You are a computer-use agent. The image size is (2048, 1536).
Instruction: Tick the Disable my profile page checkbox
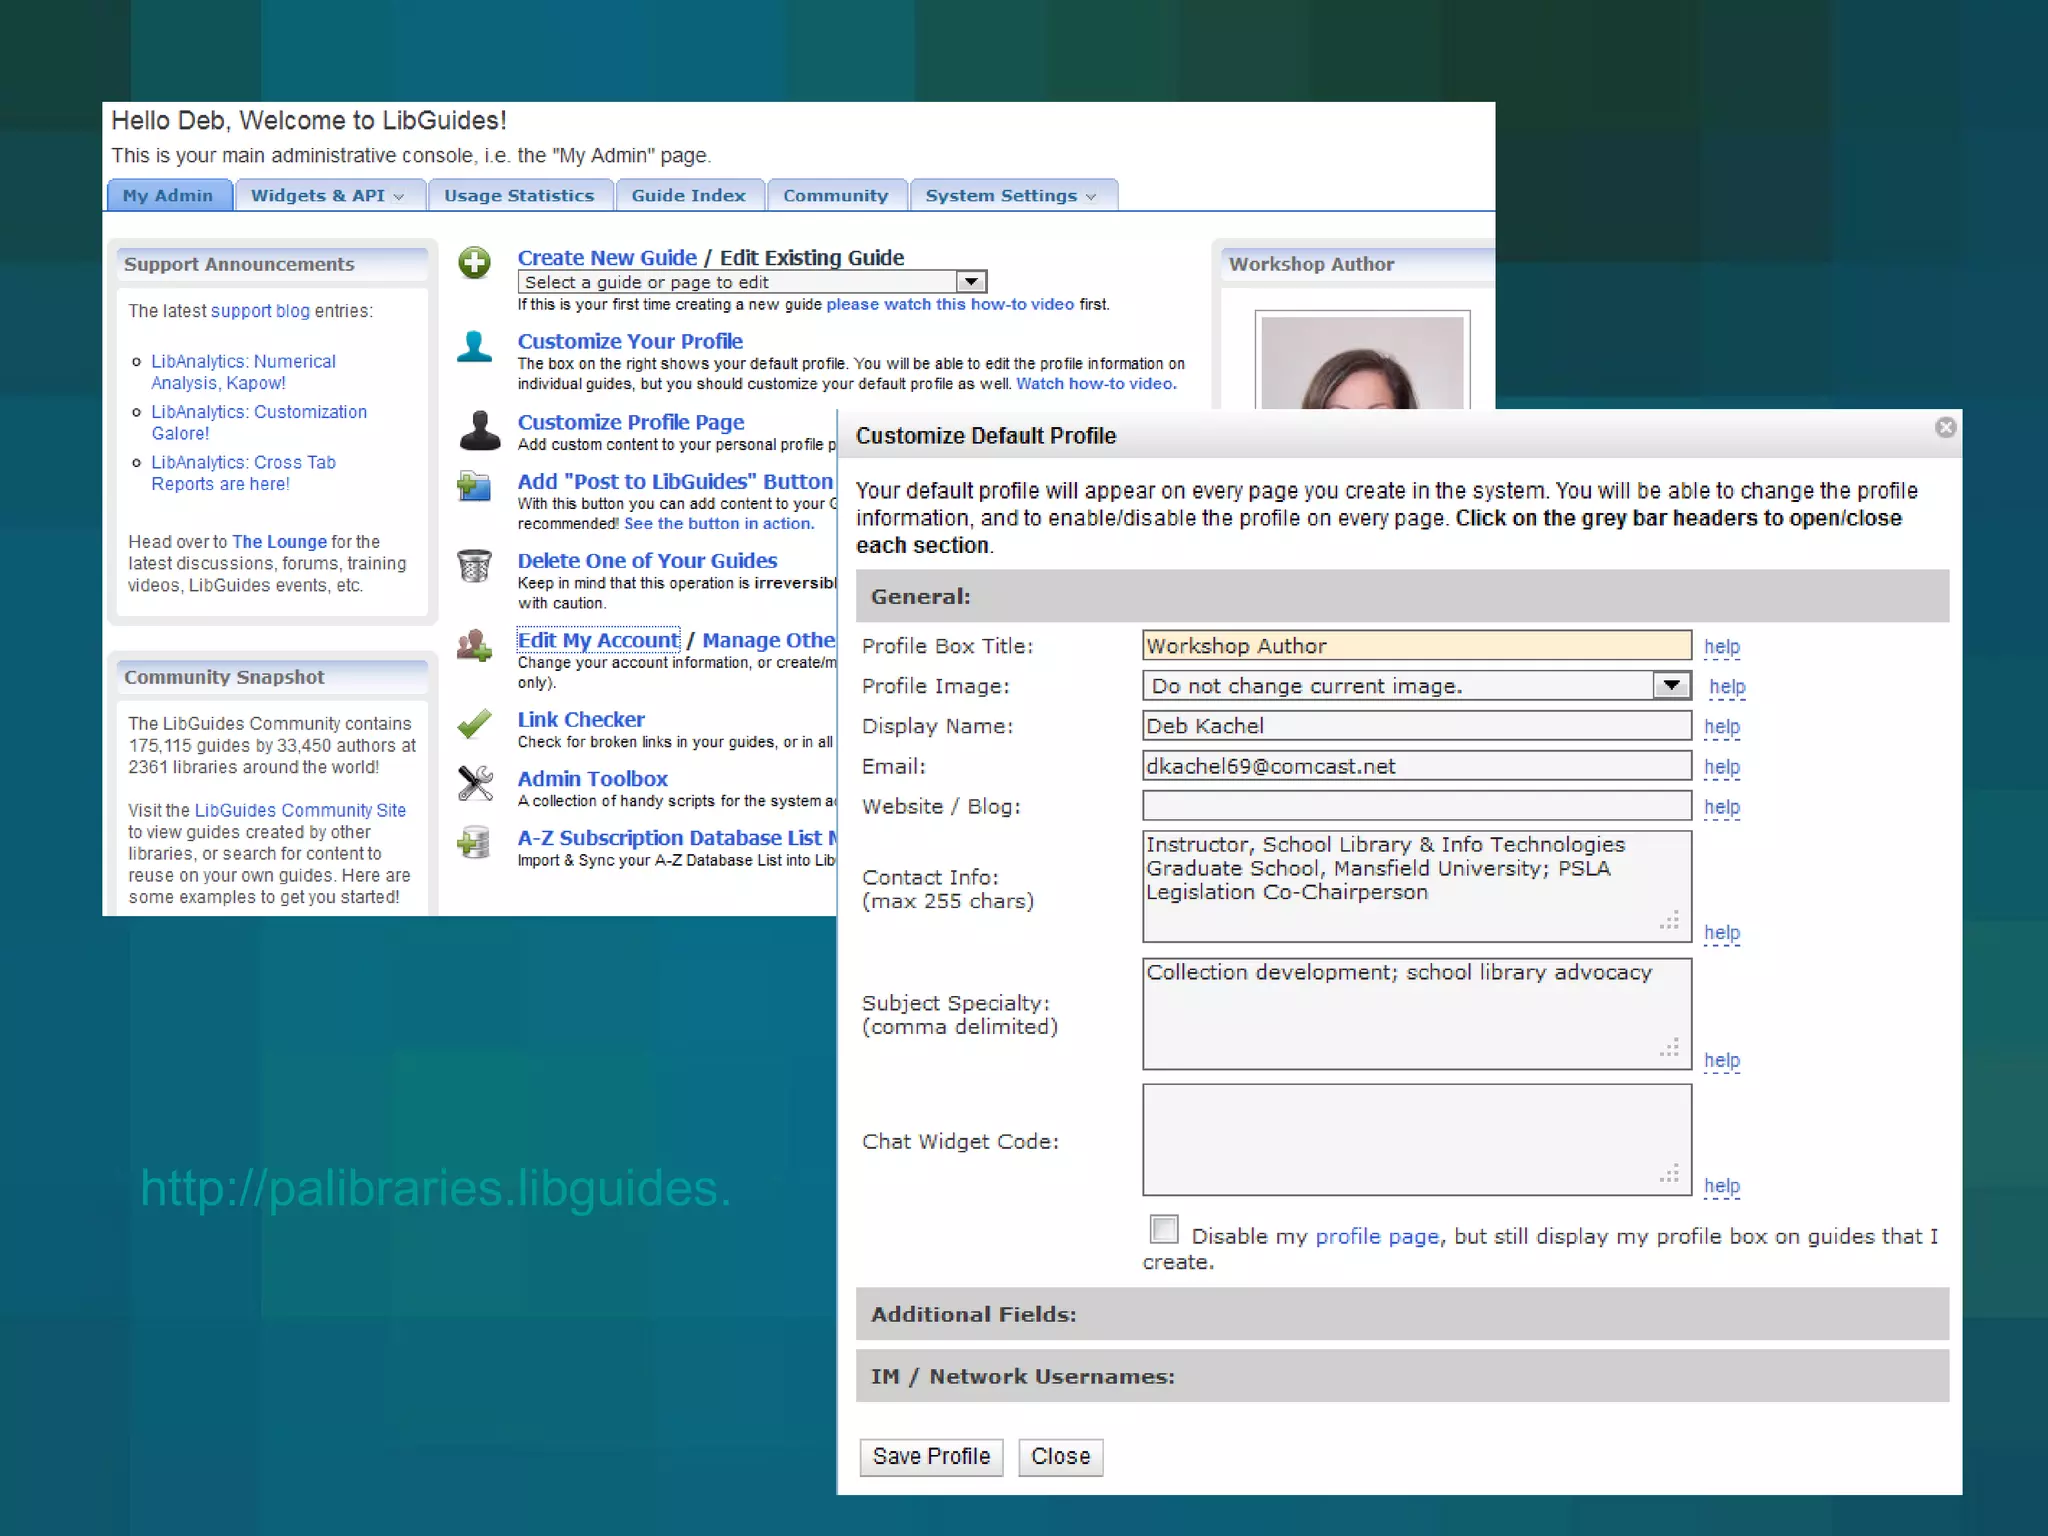pos(1164,1229)
